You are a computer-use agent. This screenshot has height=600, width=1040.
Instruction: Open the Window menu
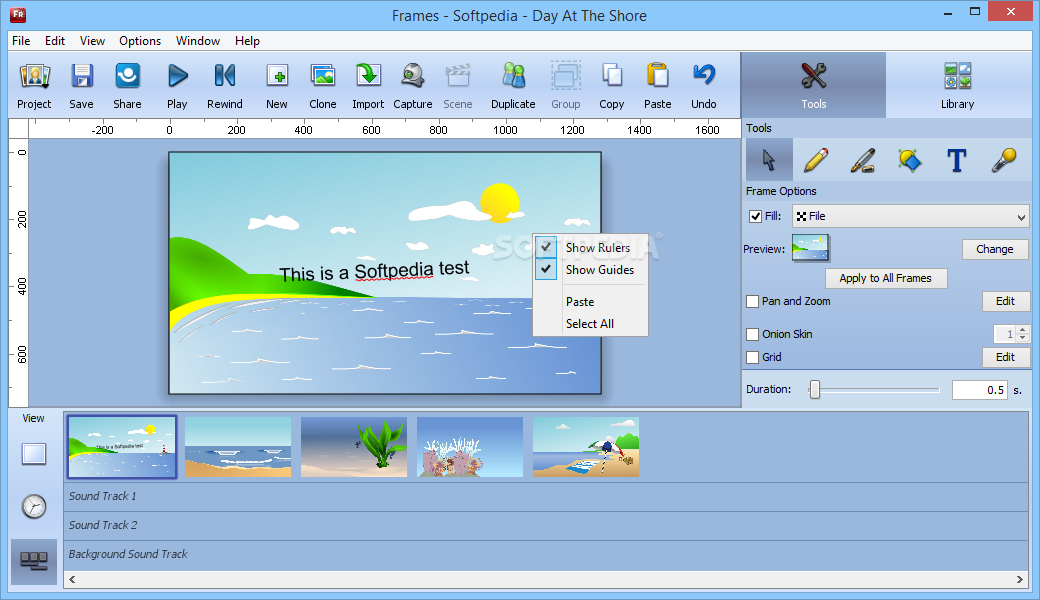(198, 40)
